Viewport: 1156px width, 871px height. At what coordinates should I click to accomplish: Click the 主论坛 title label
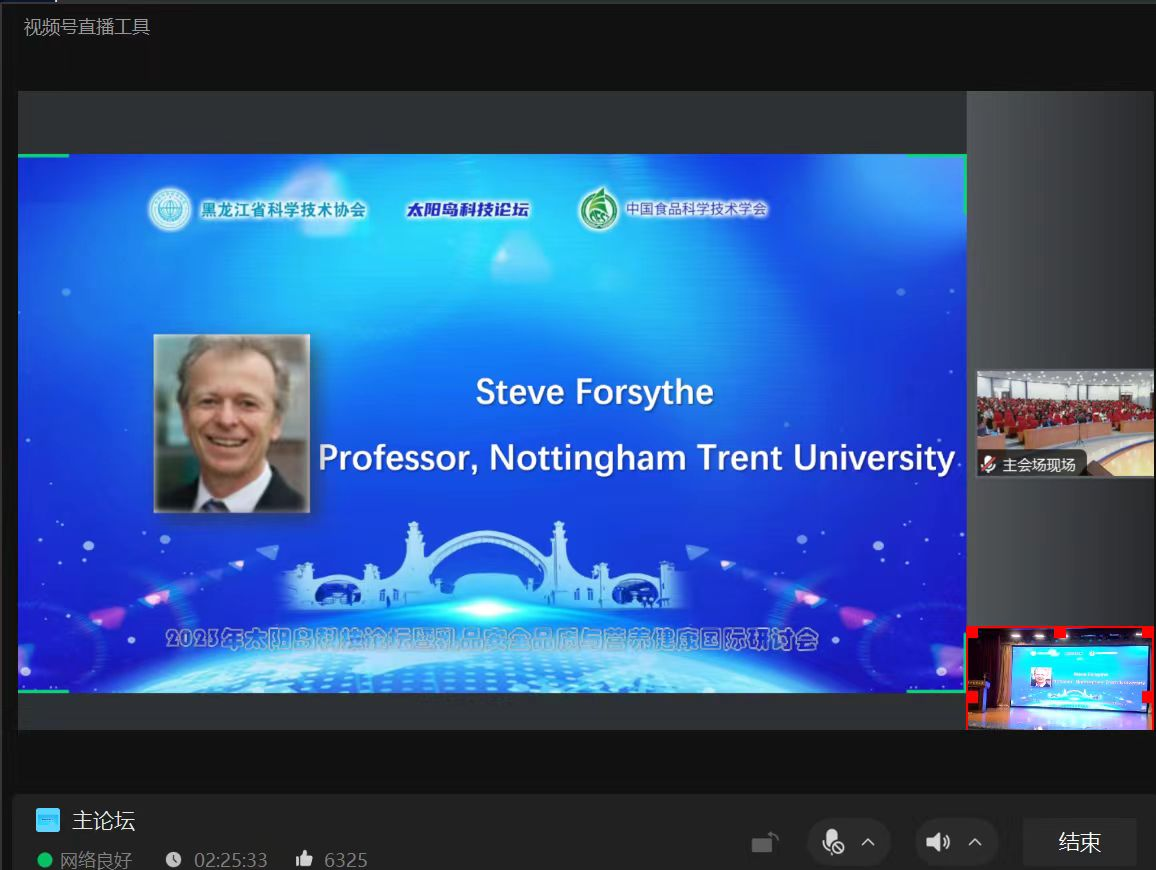tap(103, 821)
